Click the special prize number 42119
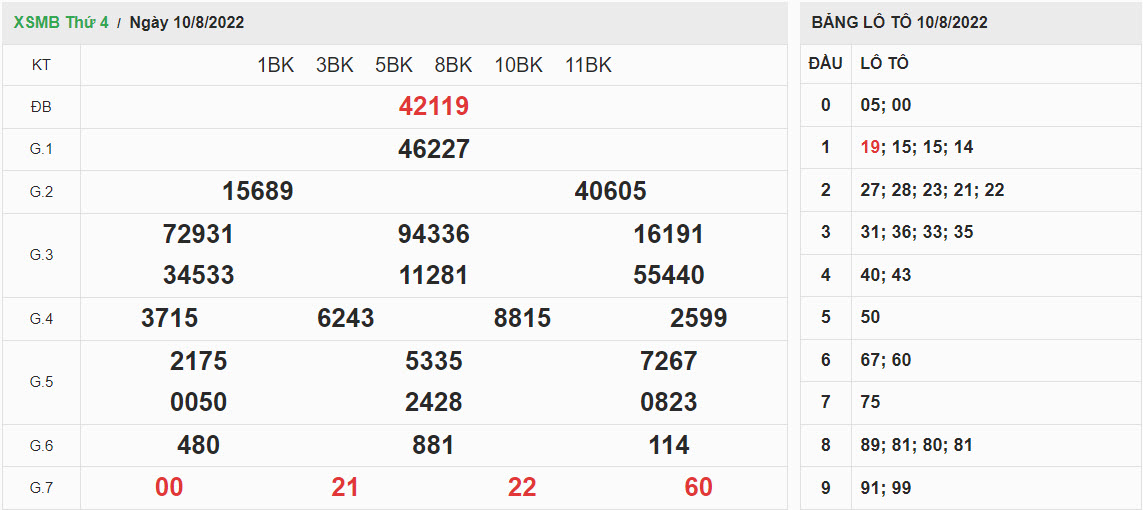 click(x=433, y=106)
